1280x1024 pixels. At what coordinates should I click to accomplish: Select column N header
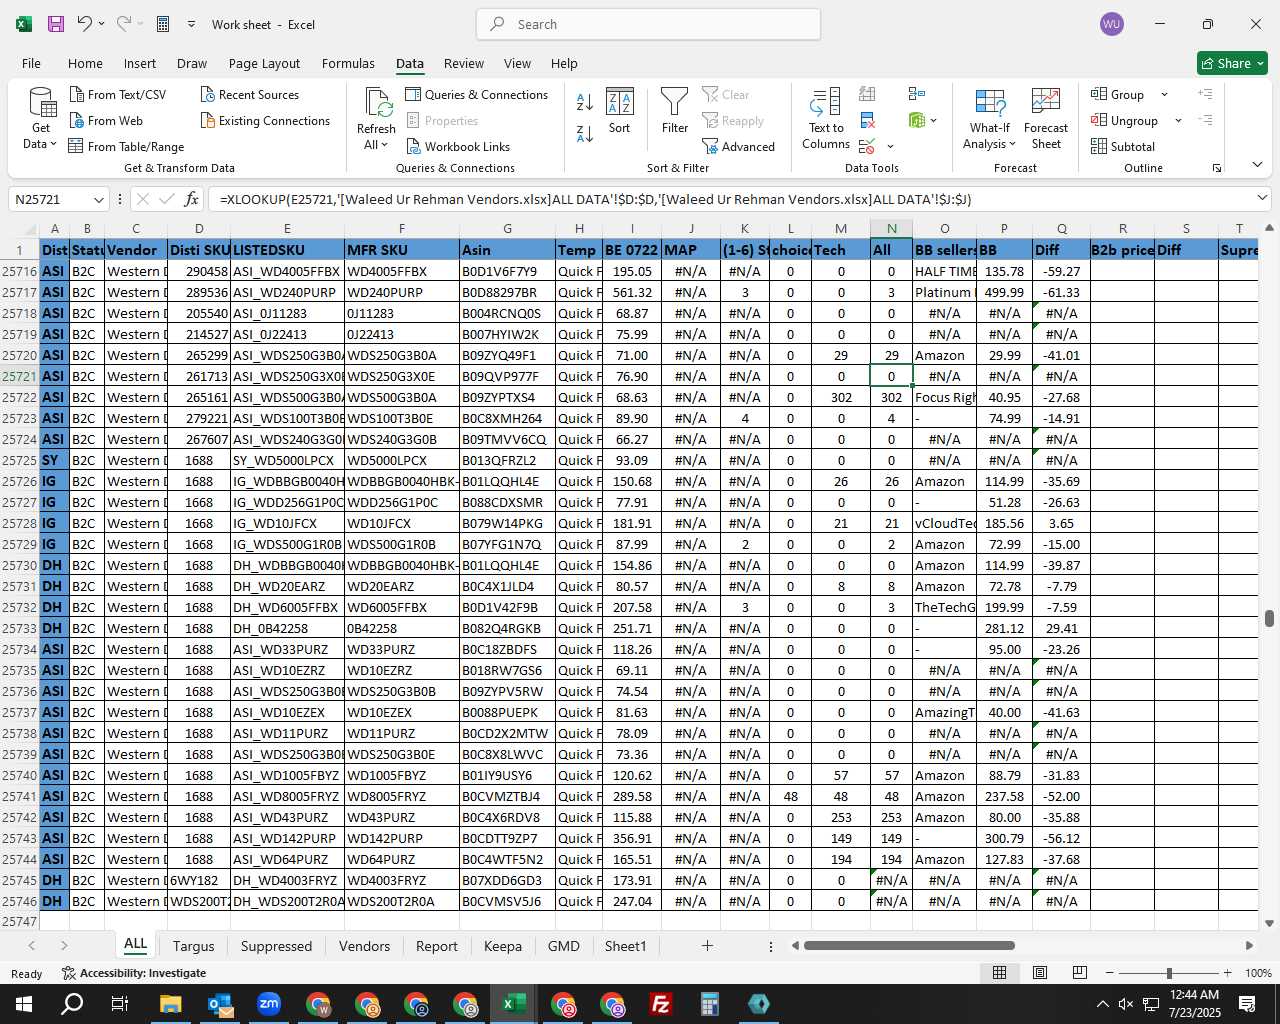coord(891,228)
